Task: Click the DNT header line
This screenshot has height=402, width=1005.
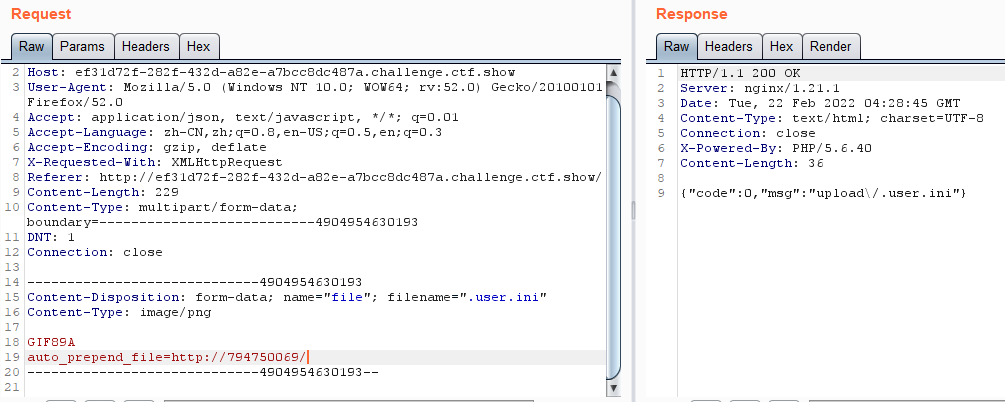Action: pos(51,237)
